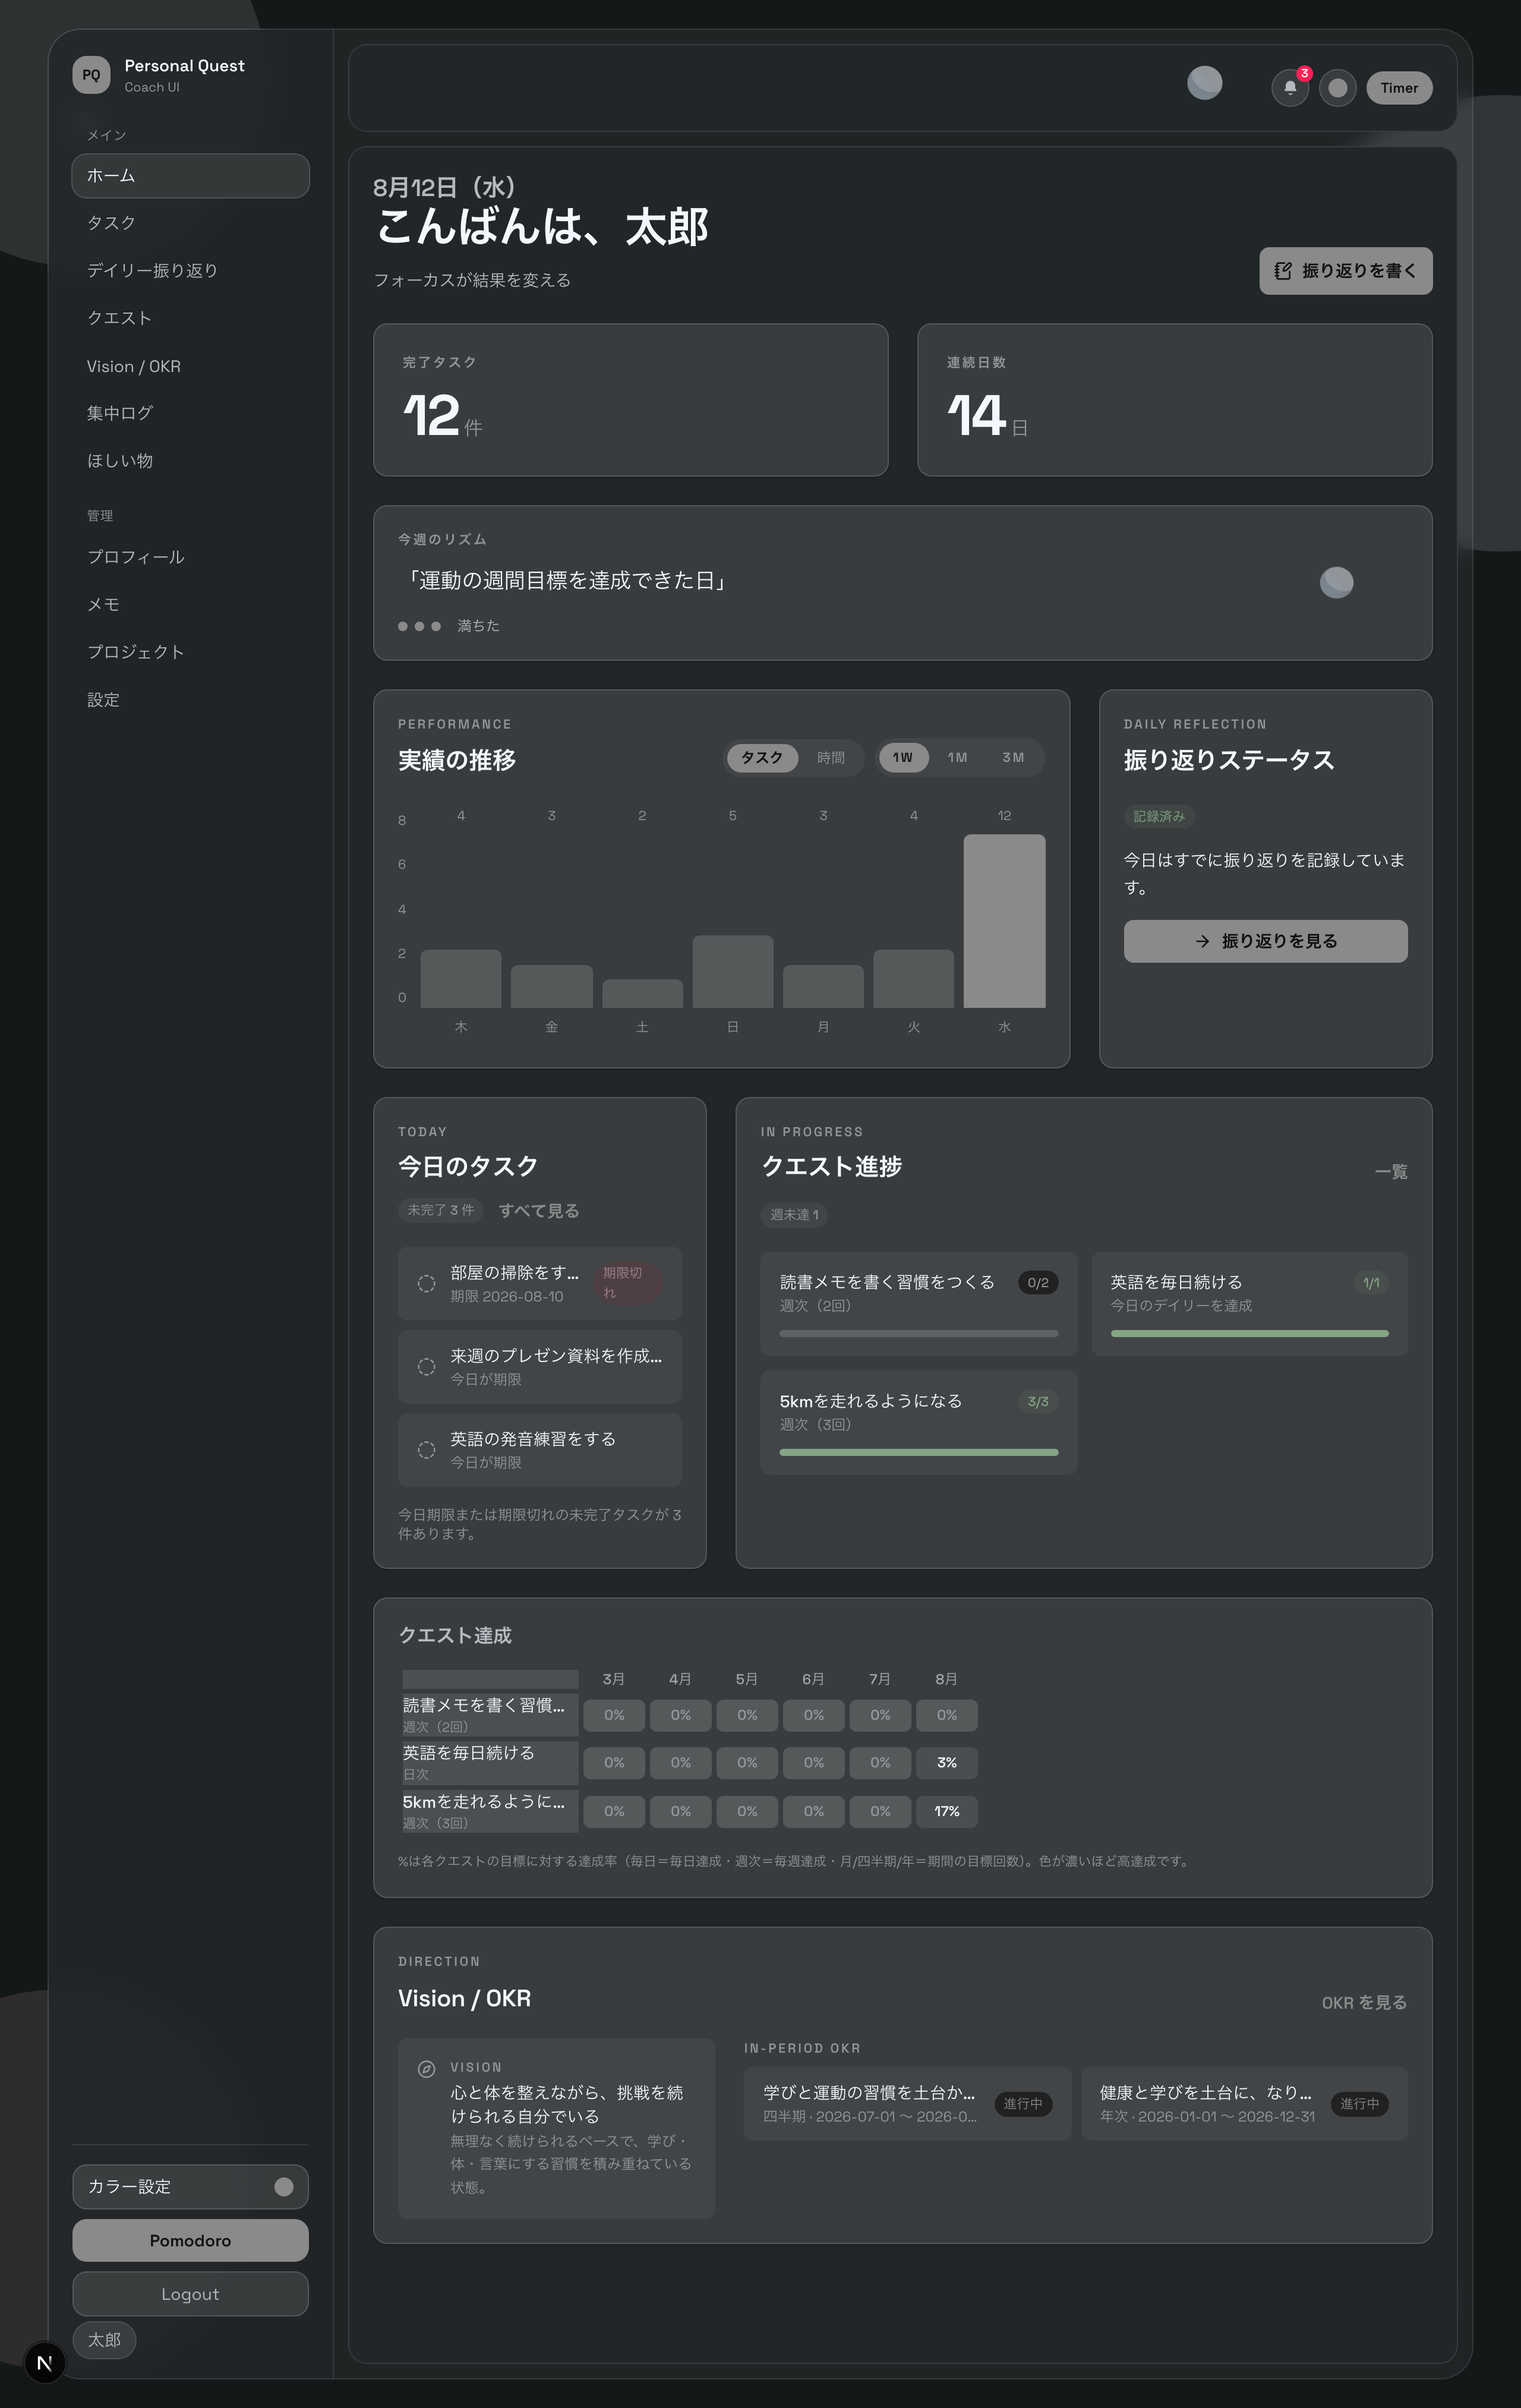
Task: Open プロフィール in sidebar
Action: tap(190, 557)
